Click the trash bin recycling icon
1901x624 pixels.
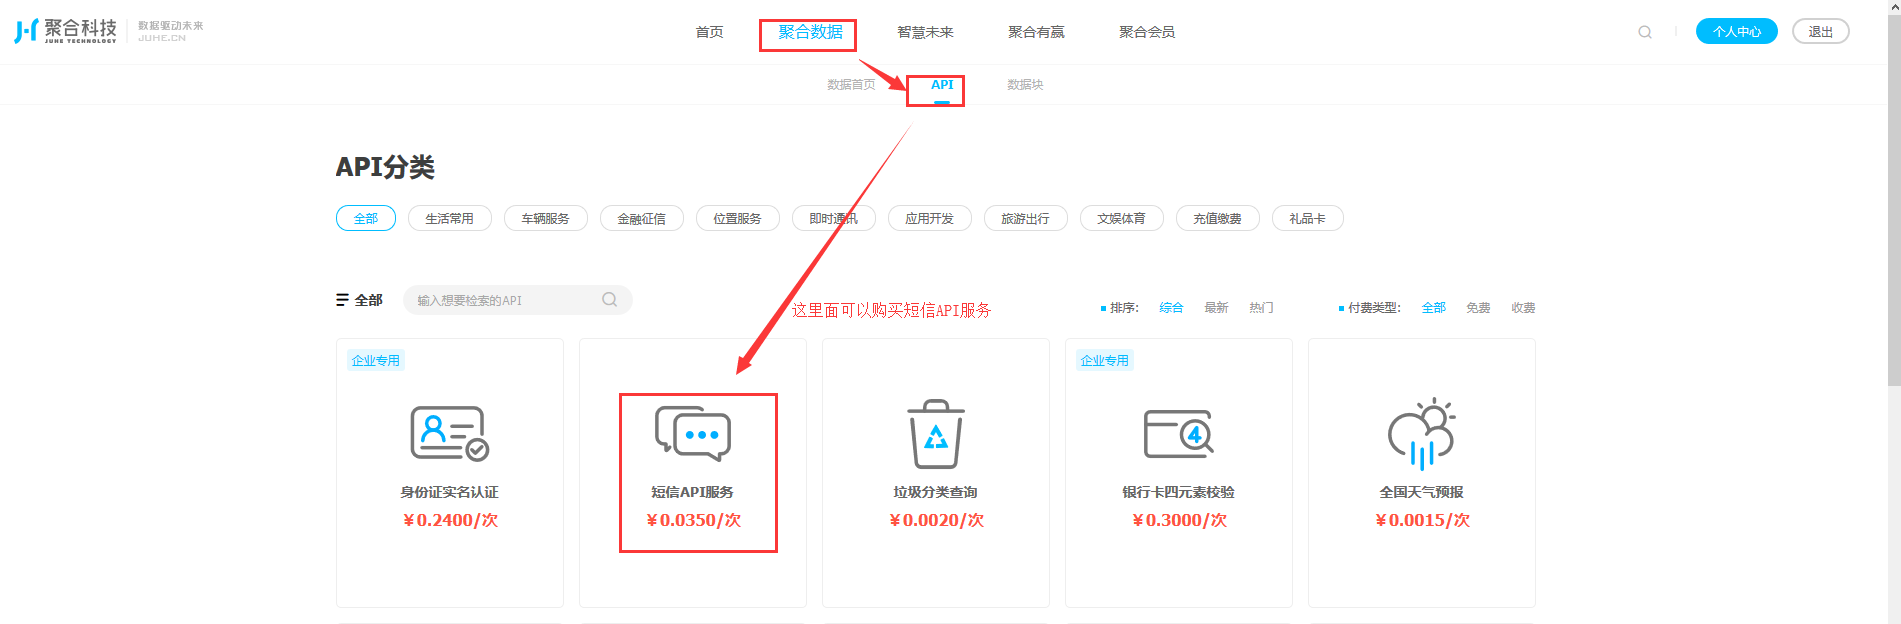pos(936,434)
